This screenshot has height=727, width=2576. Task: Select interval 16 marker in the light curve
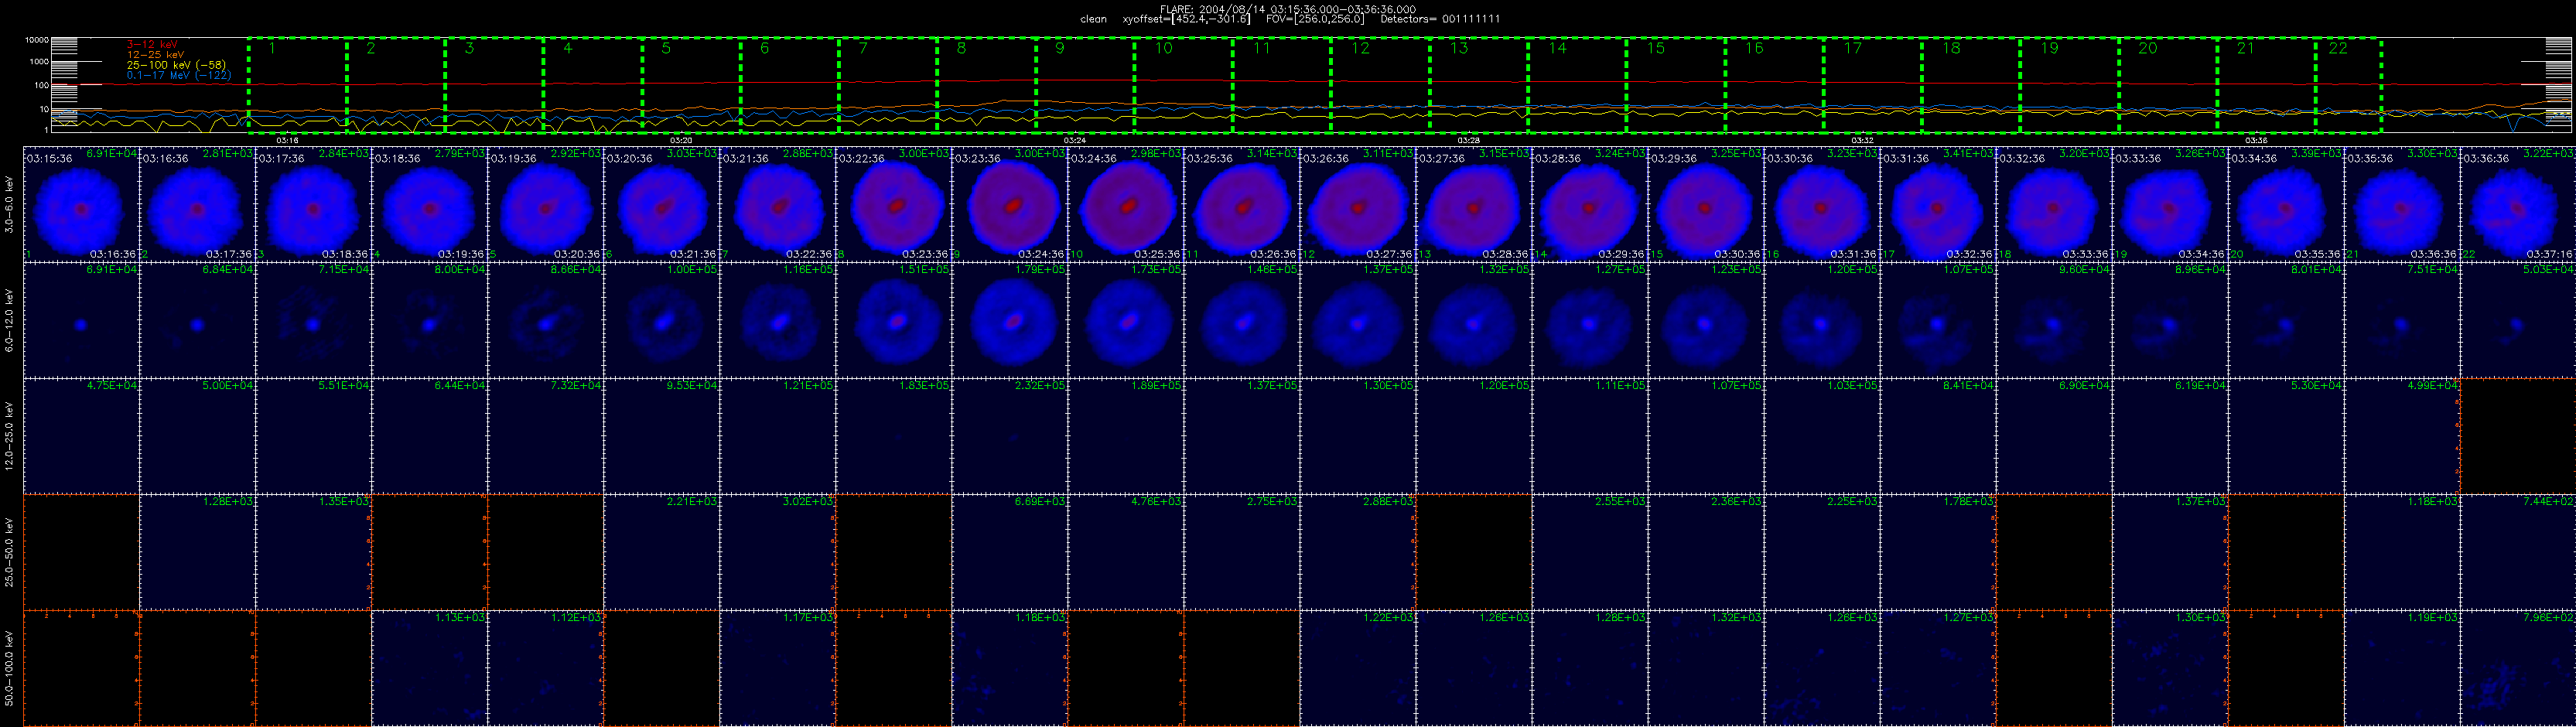[1754, 48]
